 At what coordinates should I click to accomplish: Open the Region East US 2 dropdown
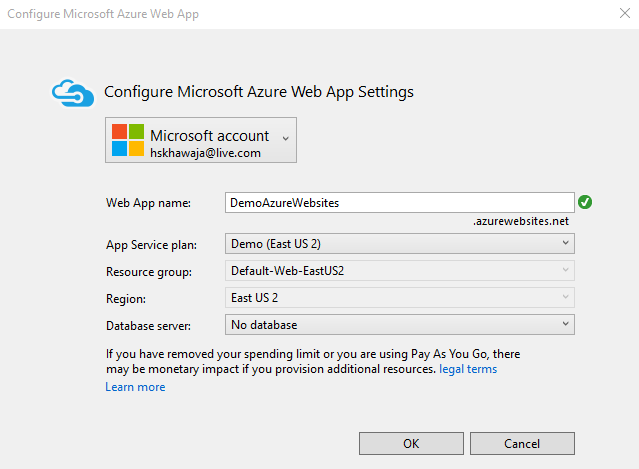pyautogui.click(x=400, y=298)
